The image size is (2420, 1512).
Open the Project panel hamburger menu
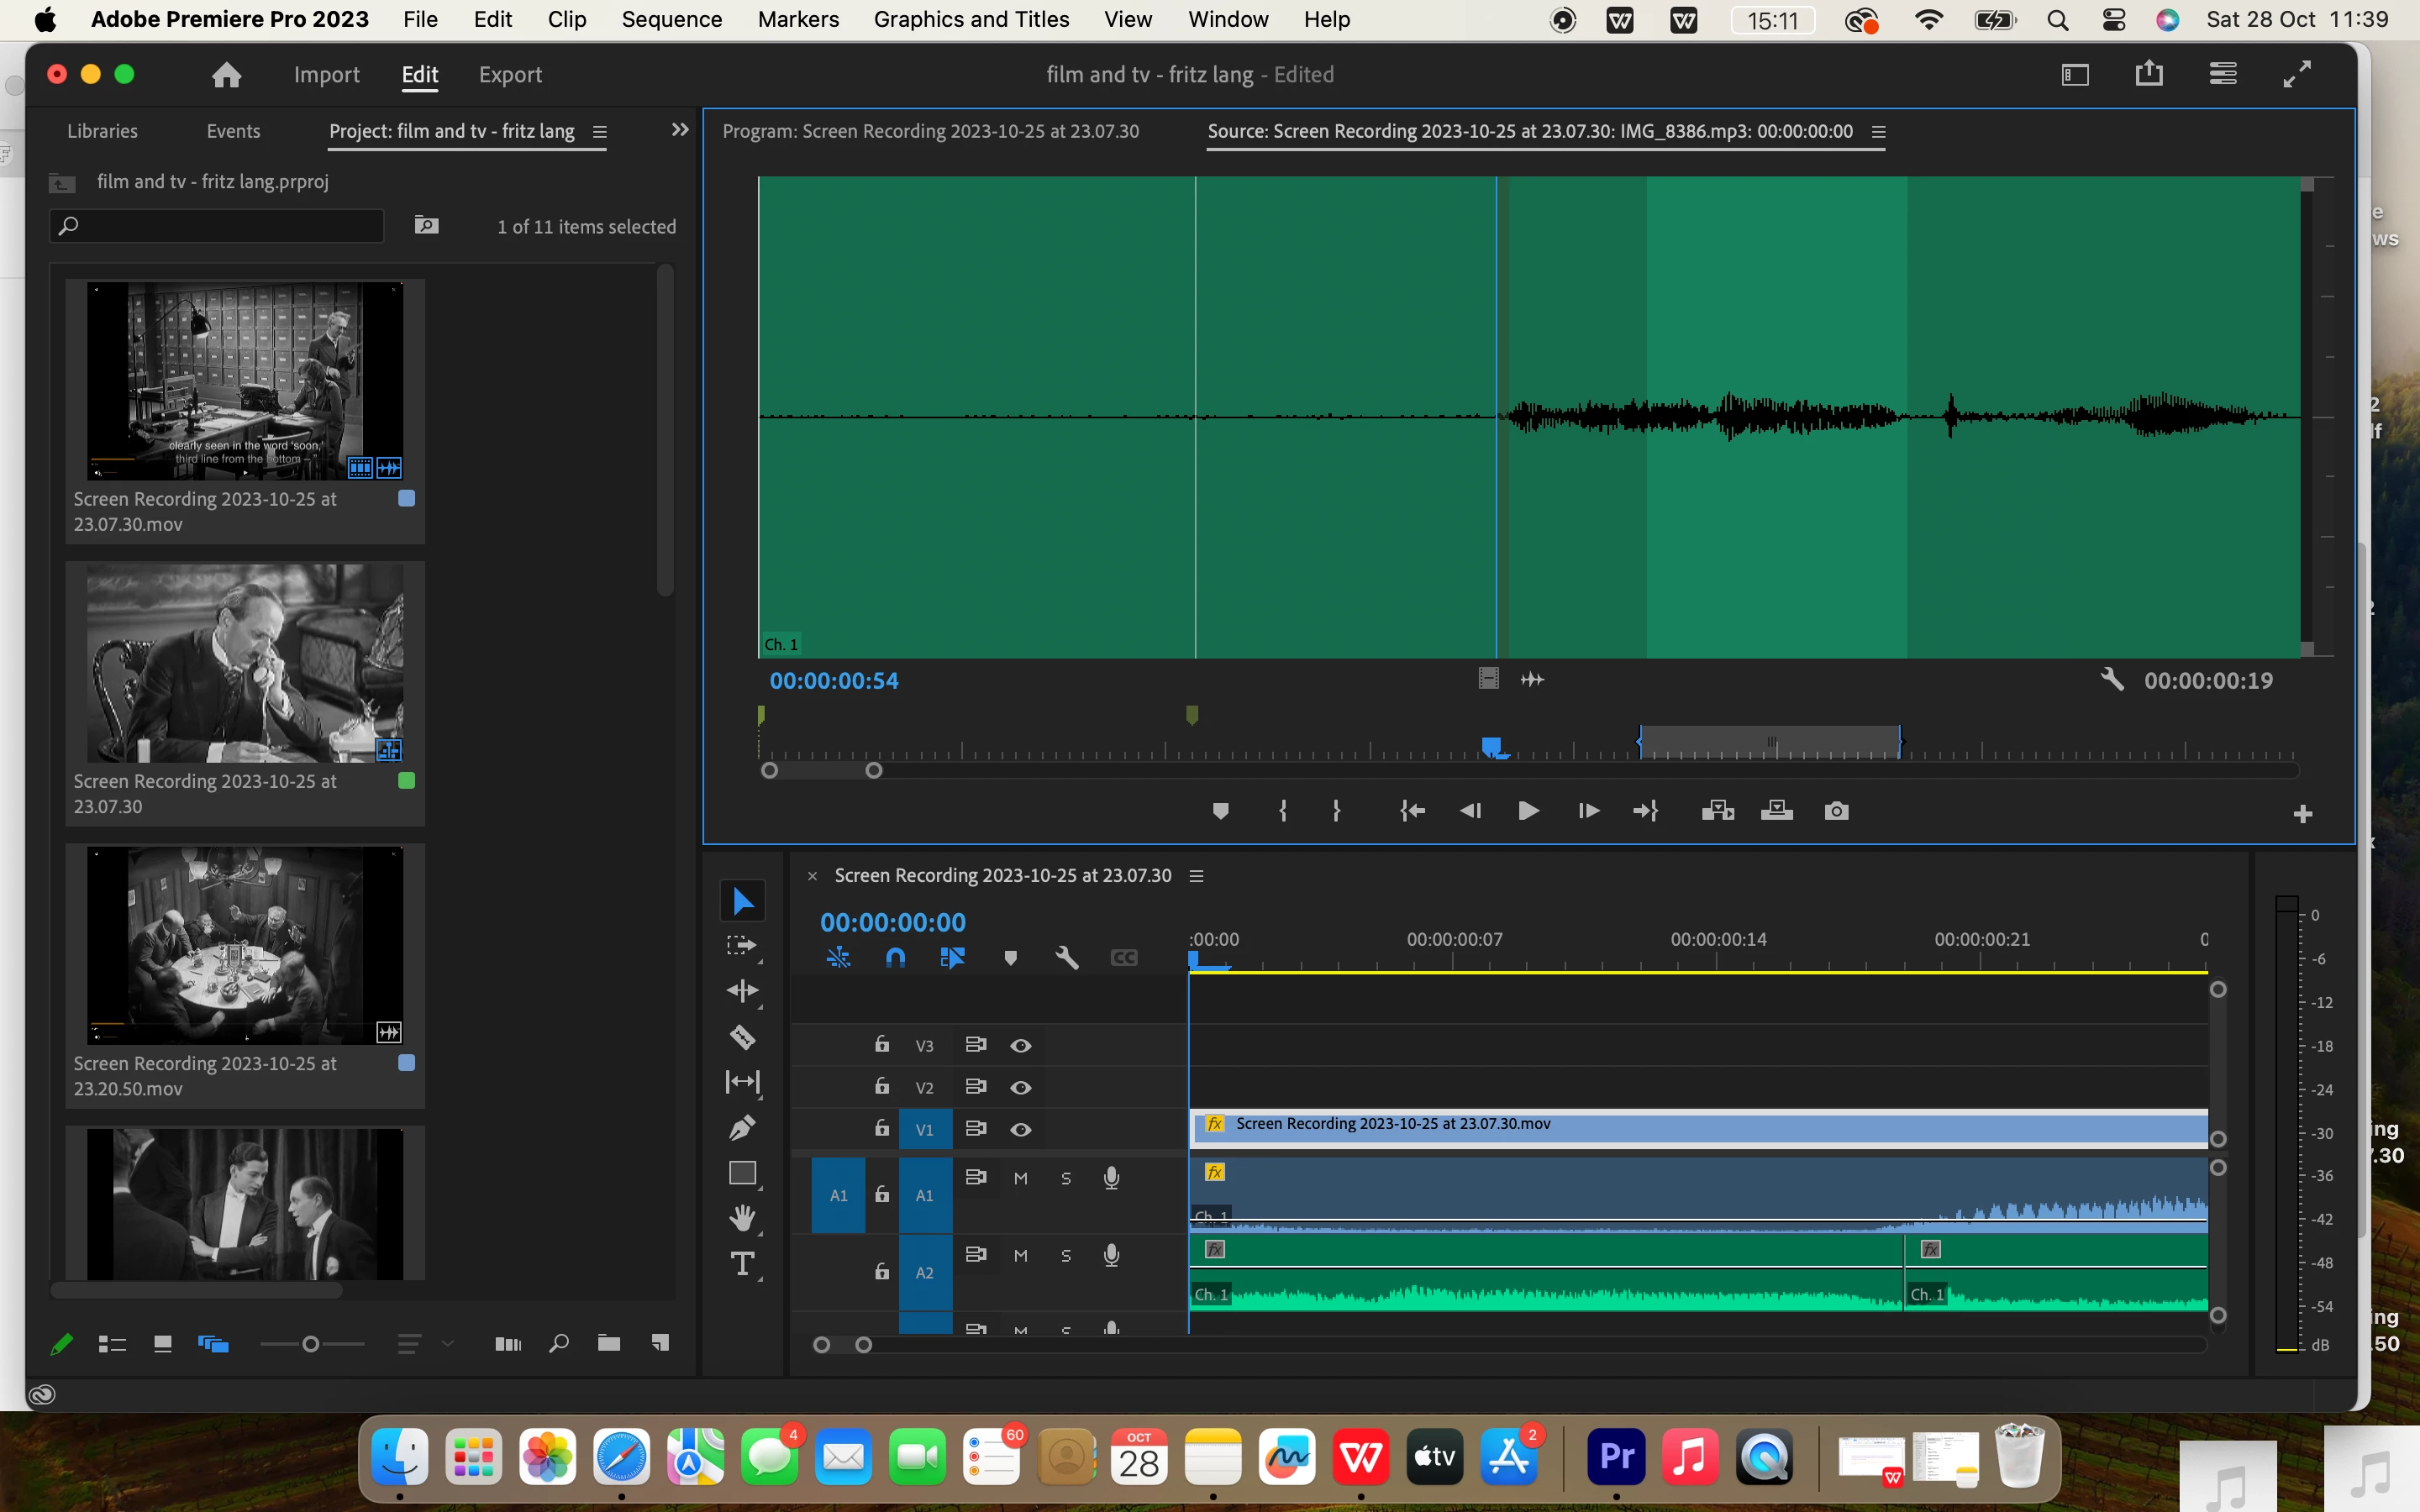pos(600,132)
